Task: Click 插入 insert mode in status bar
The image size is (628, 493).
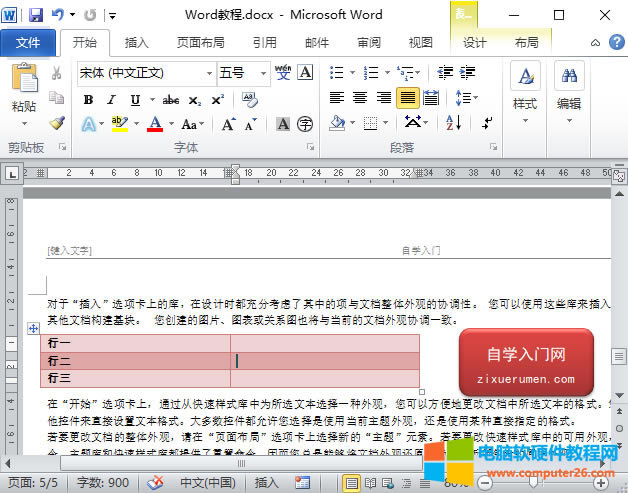Action: 266,483
